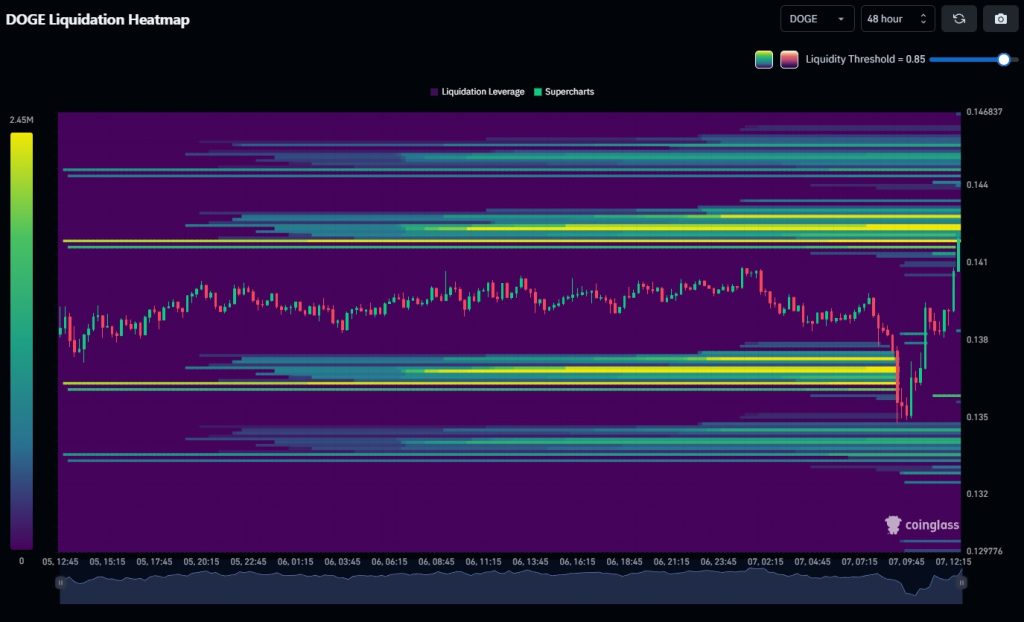
Task: Select the green-blue heatmap color scheme
Action: (x=764, y=60)
